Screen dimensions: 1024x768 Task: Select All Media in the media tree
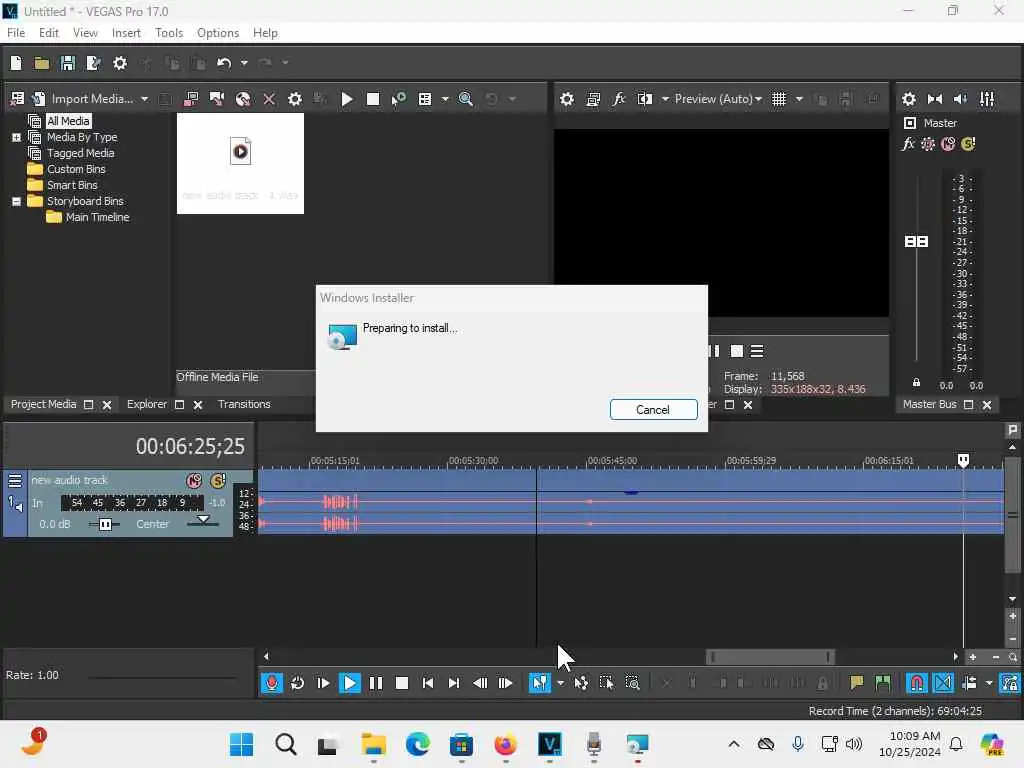tap(69, 121)
